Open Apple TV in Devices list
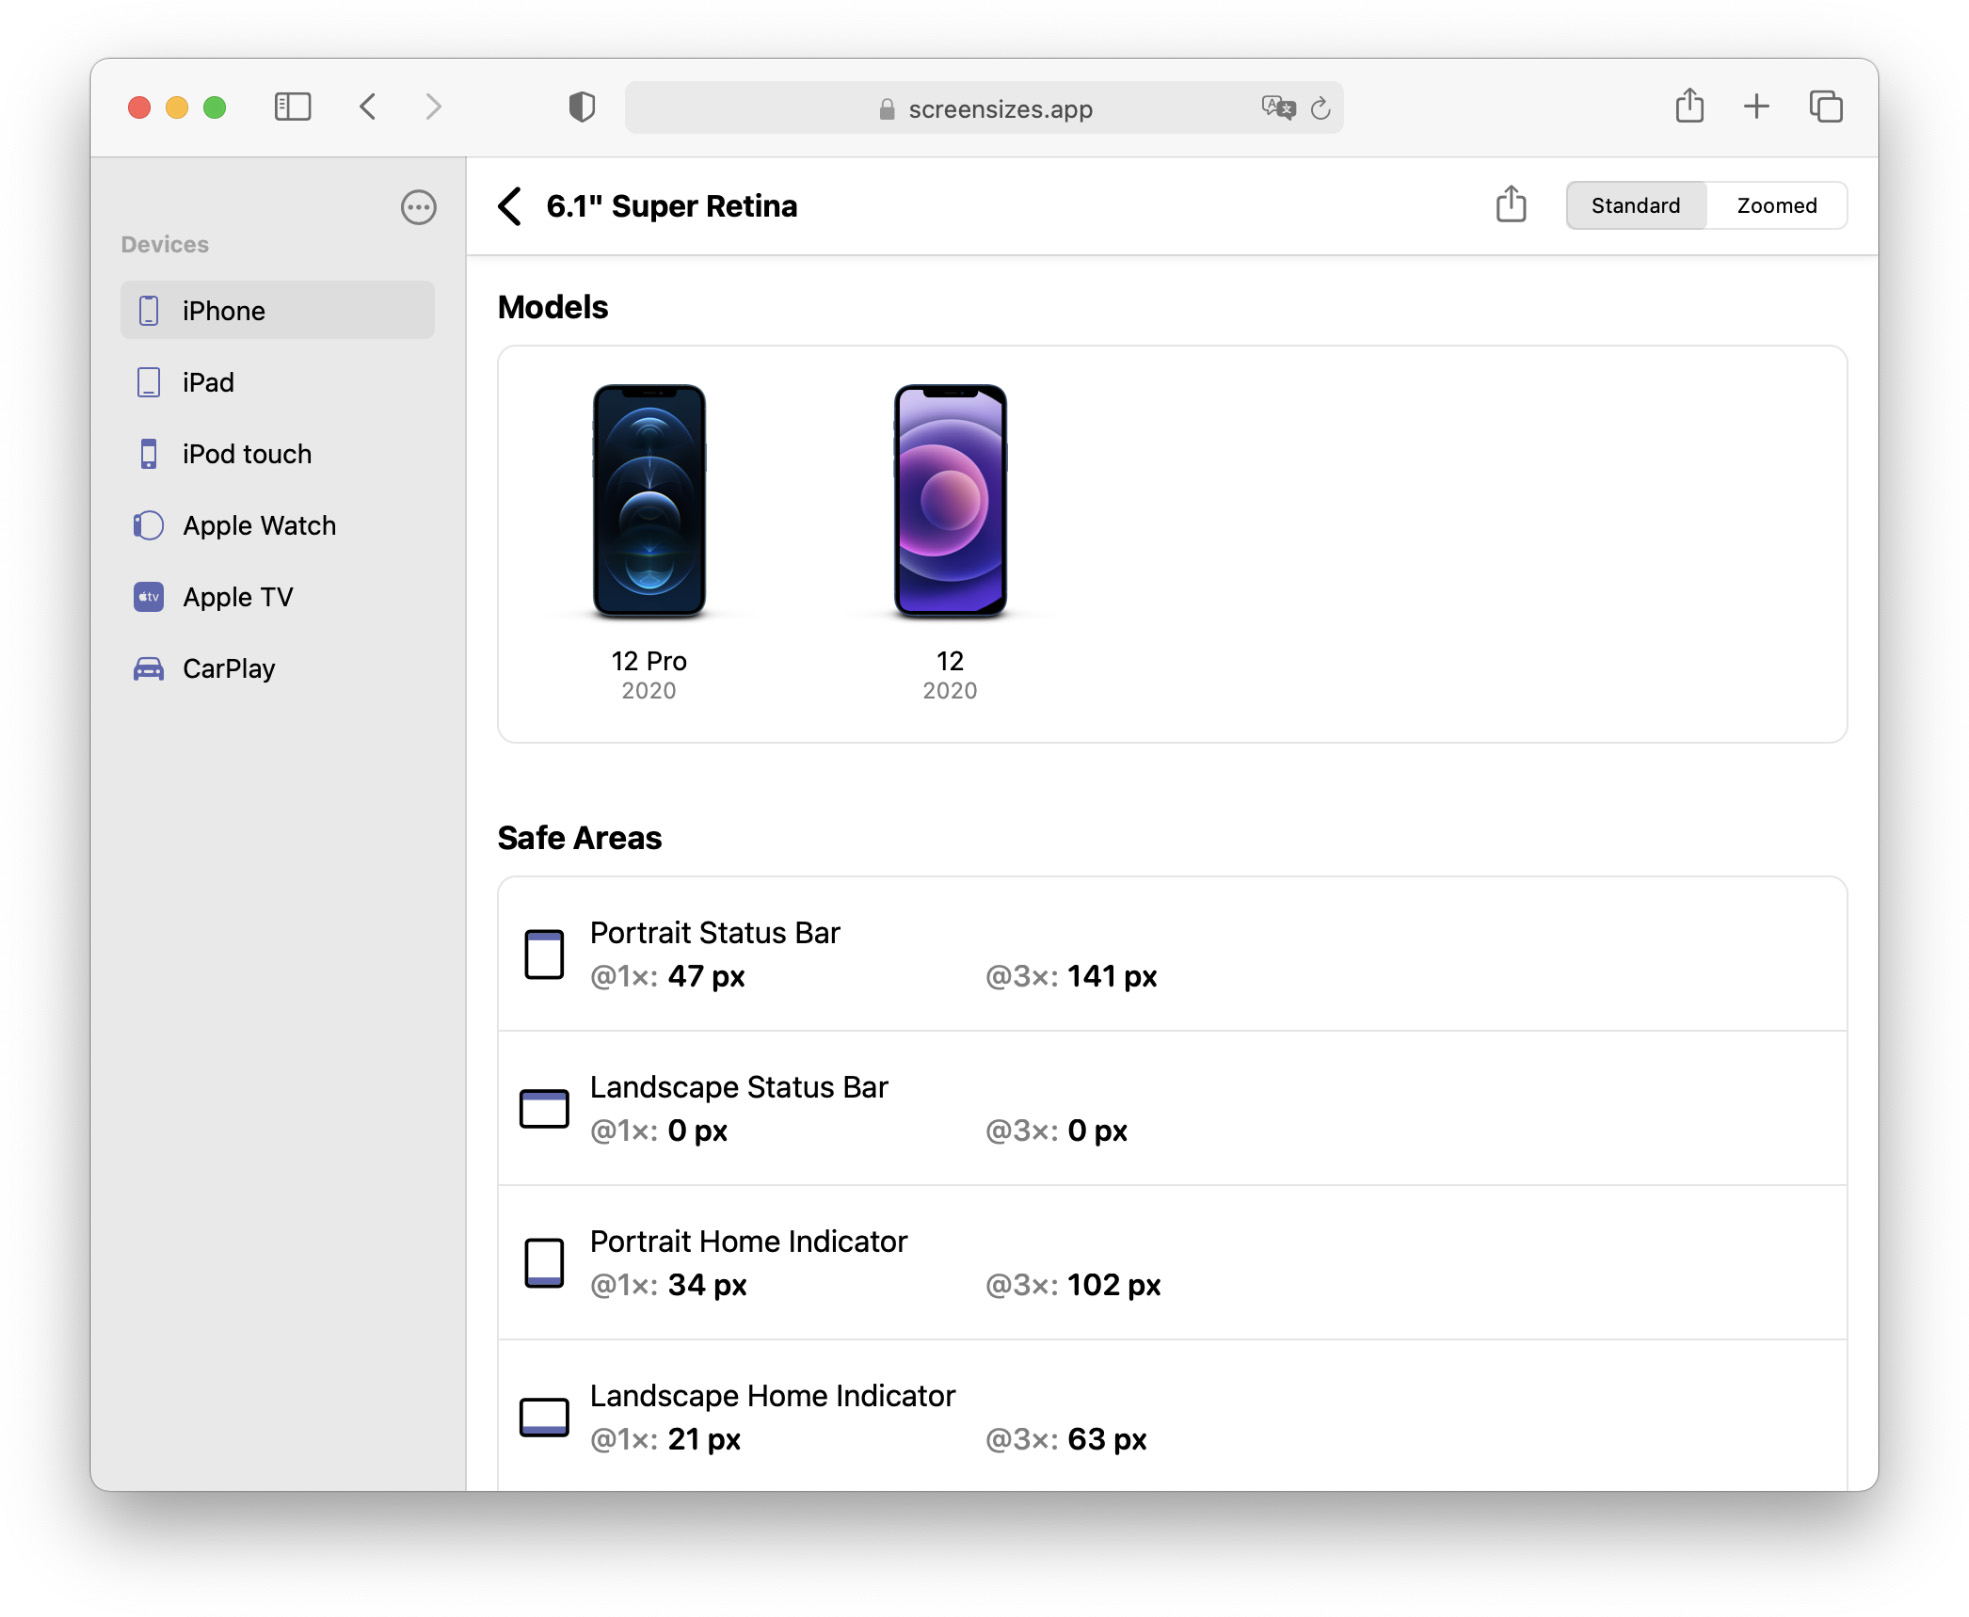Viewport: 1969px width, 1617px height. pyautogui.click(x=277, y=597)
